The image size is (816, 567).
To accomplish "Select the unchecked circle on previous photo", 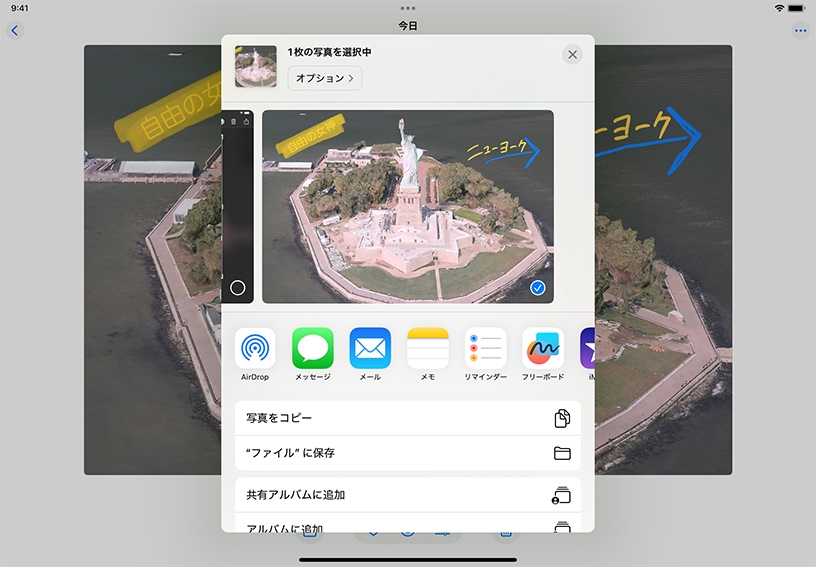I will [x=238, y=288].
